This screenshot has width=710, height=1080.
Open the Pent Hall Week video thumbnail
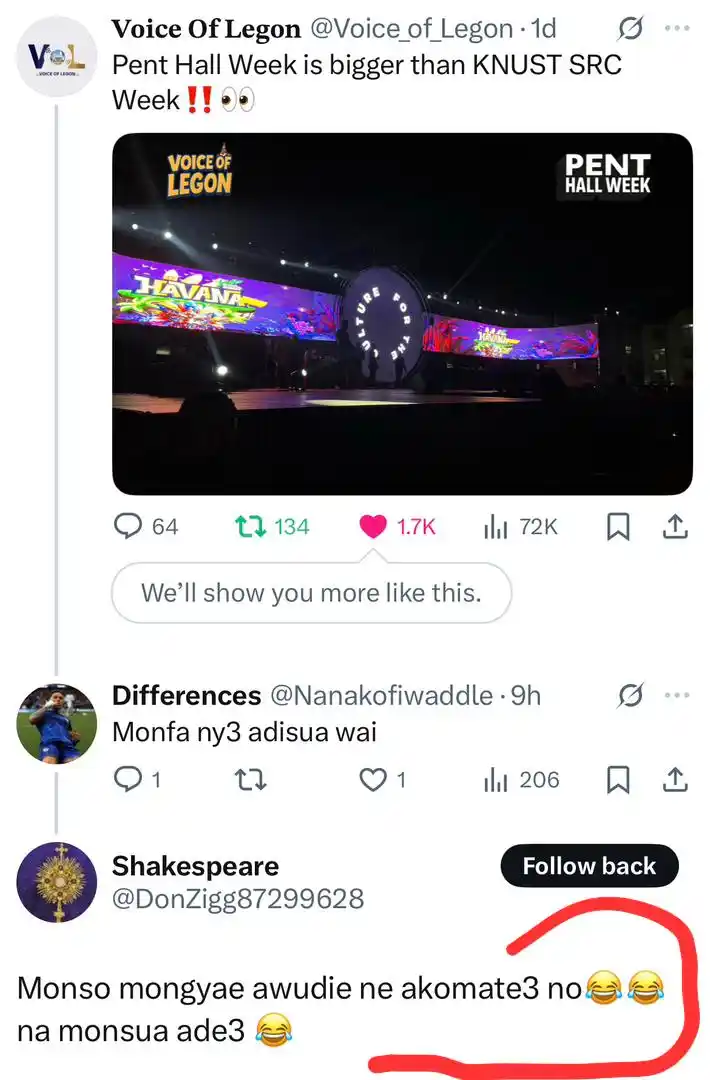(x=402, y=313)
